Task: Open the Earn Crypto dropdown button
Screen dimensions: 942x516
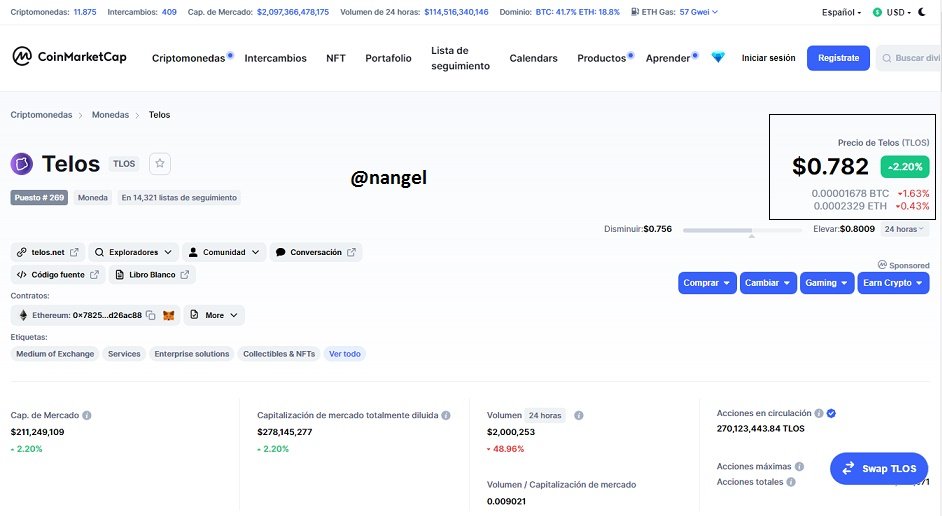Action: 893,283
